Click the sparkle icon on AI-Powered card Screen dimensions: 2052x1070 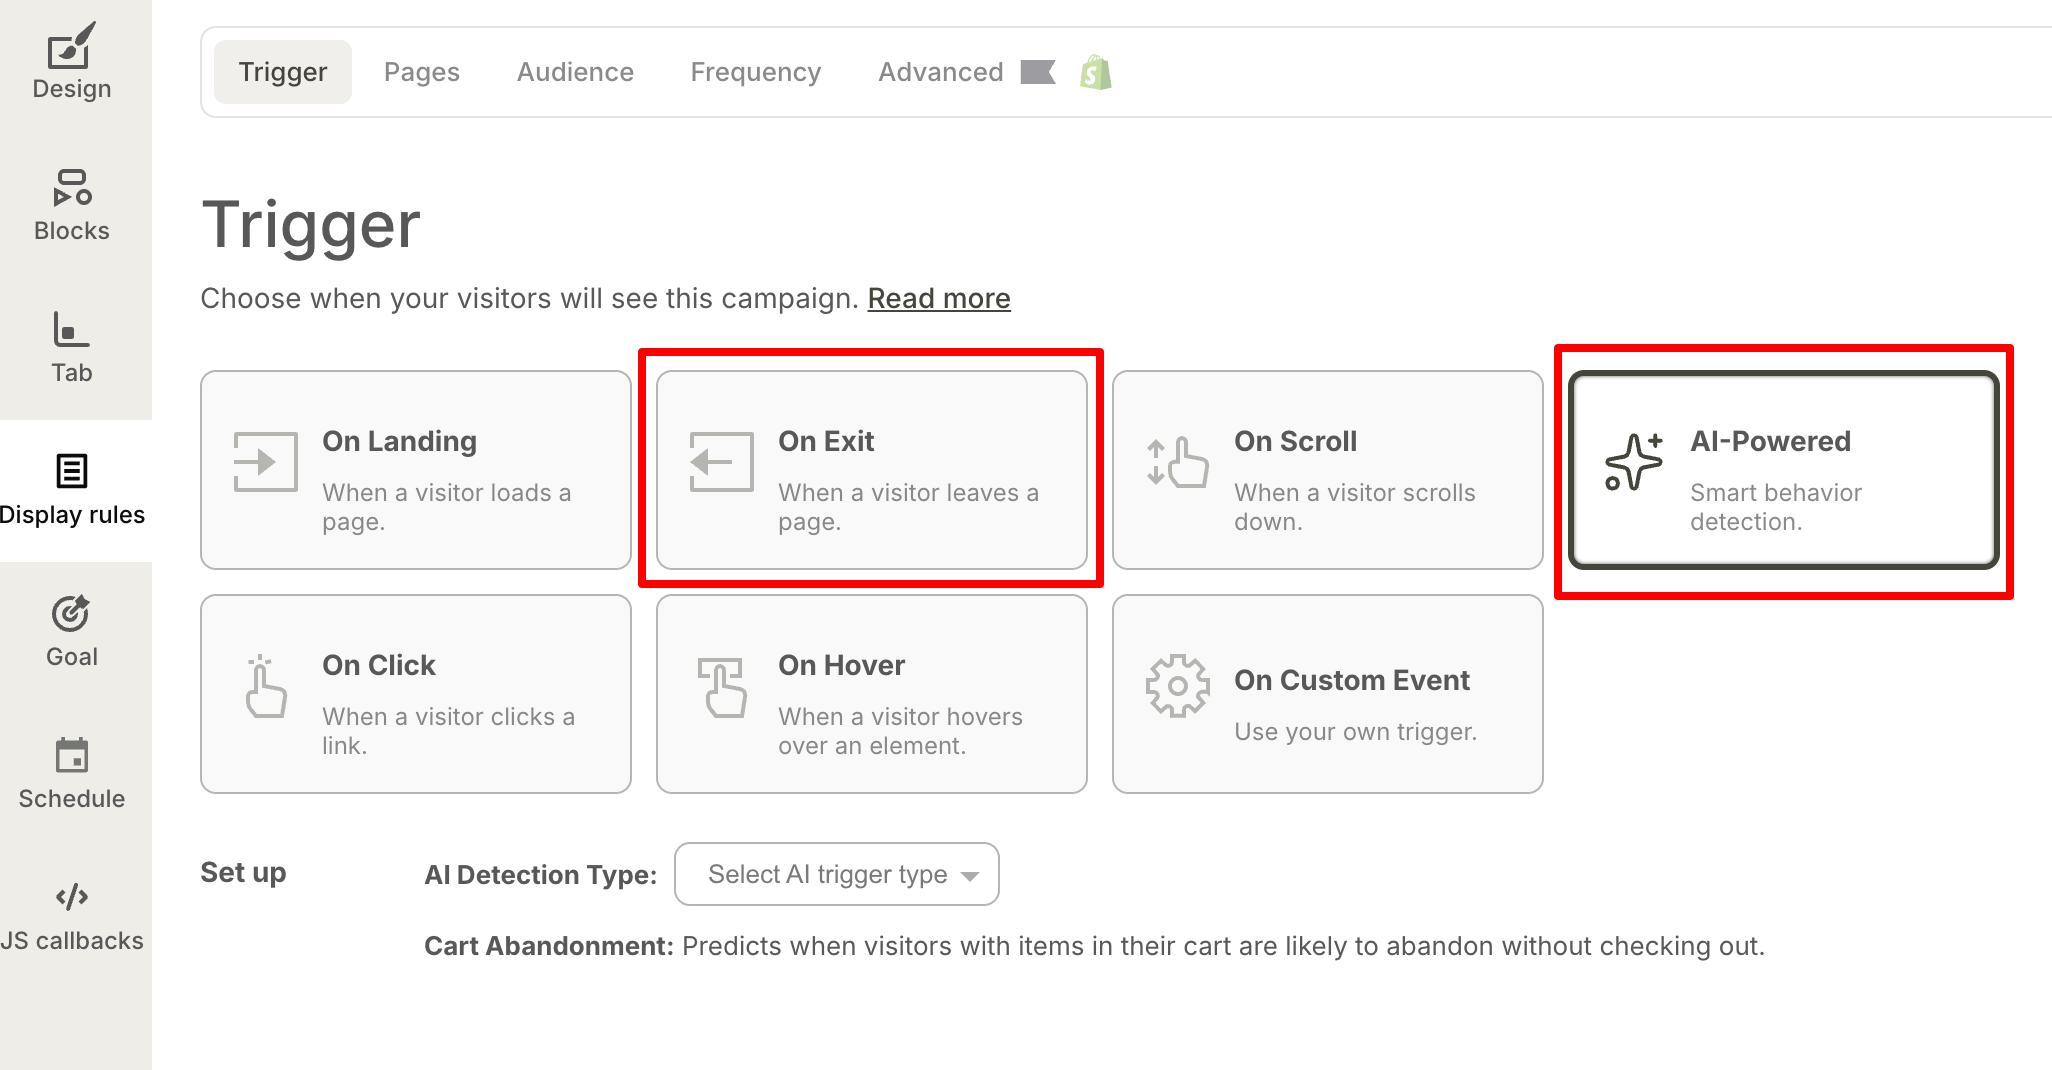[1635, 462]
